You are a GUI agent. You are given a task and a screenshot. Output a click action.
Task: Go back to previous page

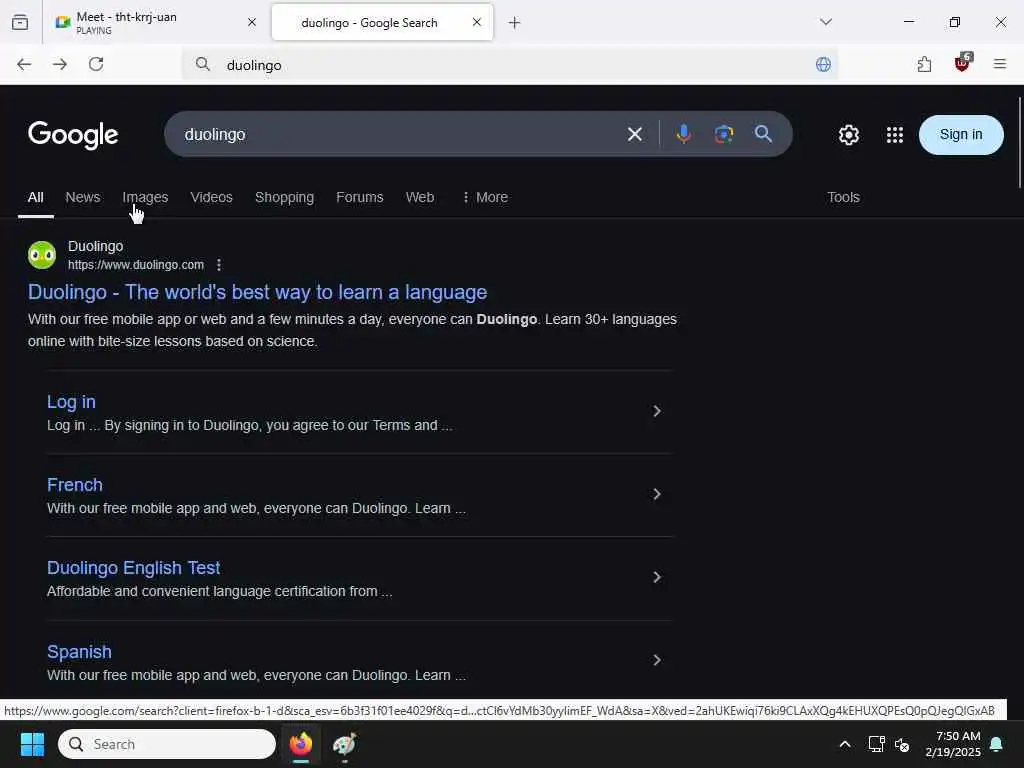[x=24, y=64]
